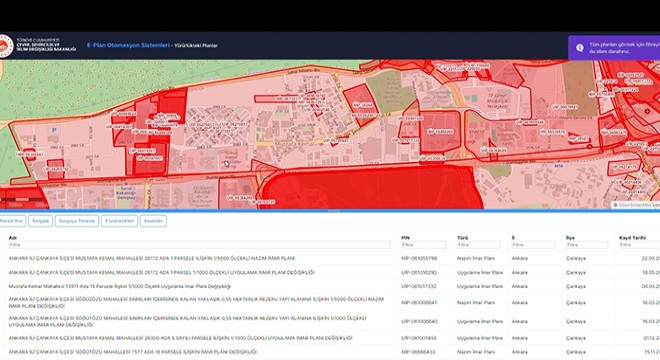Sort by the Adı column header
660x360 pixels.
(x=13, y=238)
